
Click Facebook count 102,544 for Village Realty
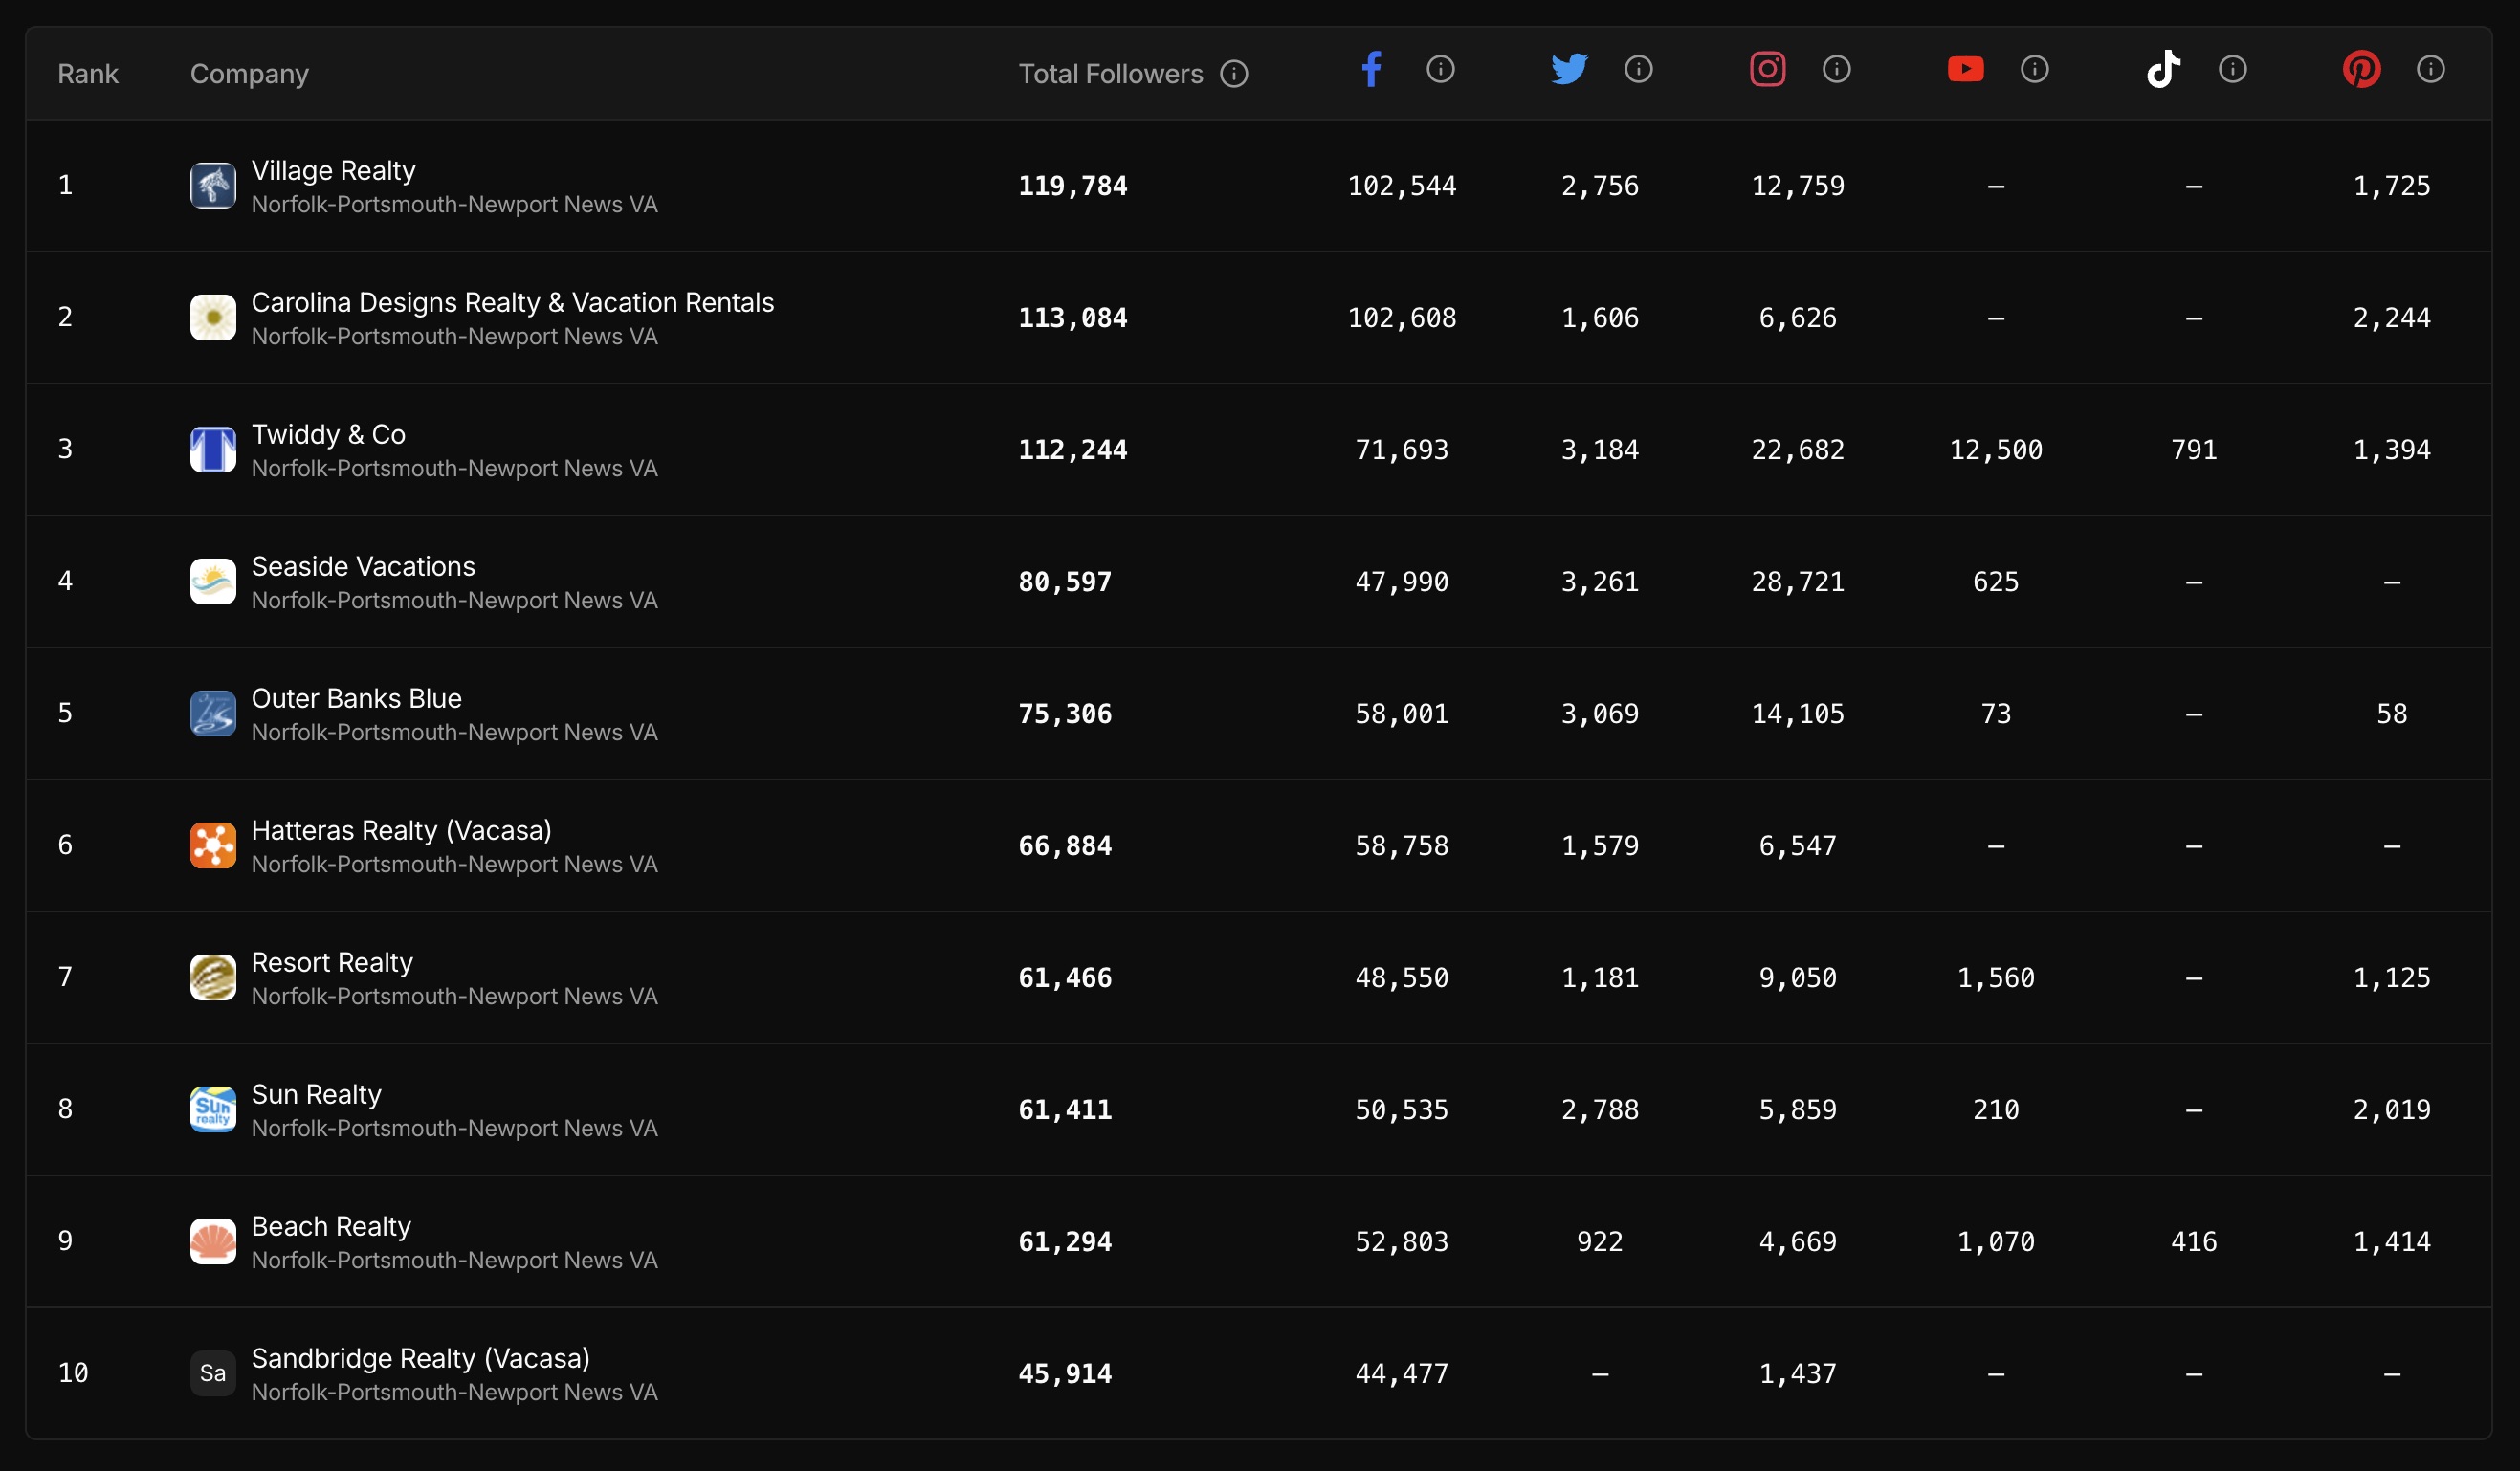click(x=1402, y=186)
